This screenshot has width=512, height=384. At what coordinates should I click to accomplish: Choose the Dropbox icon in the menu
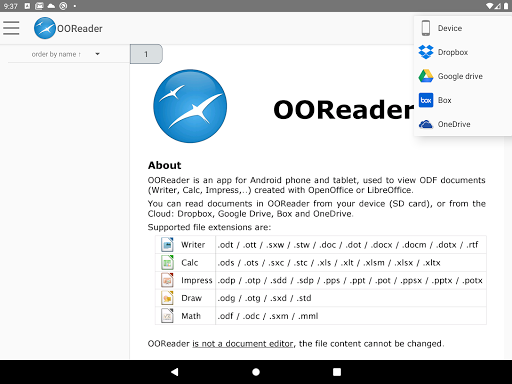pyautogui.click(x=426, y=52)
